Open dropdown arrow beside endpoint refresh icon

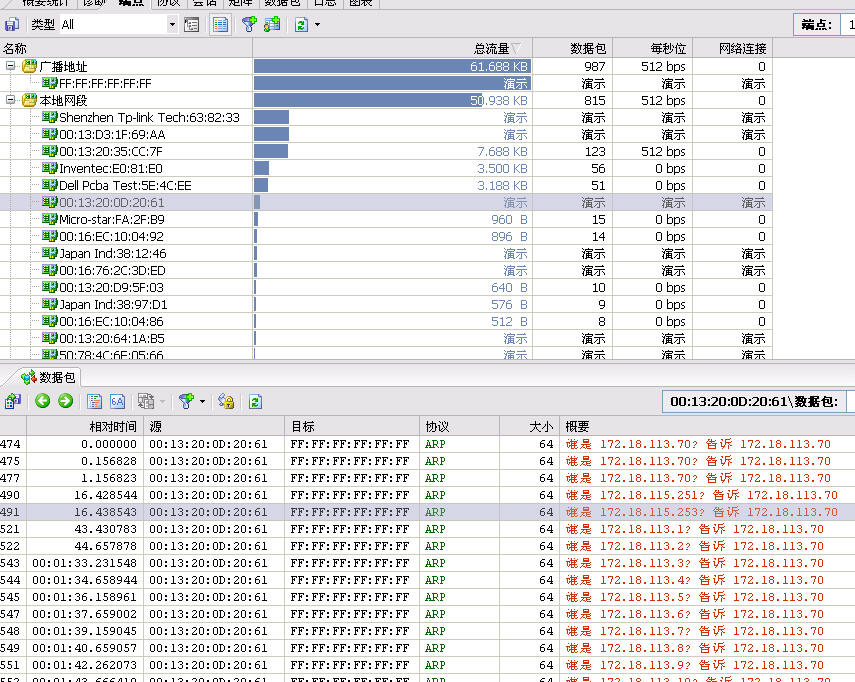tap(317, 24)
